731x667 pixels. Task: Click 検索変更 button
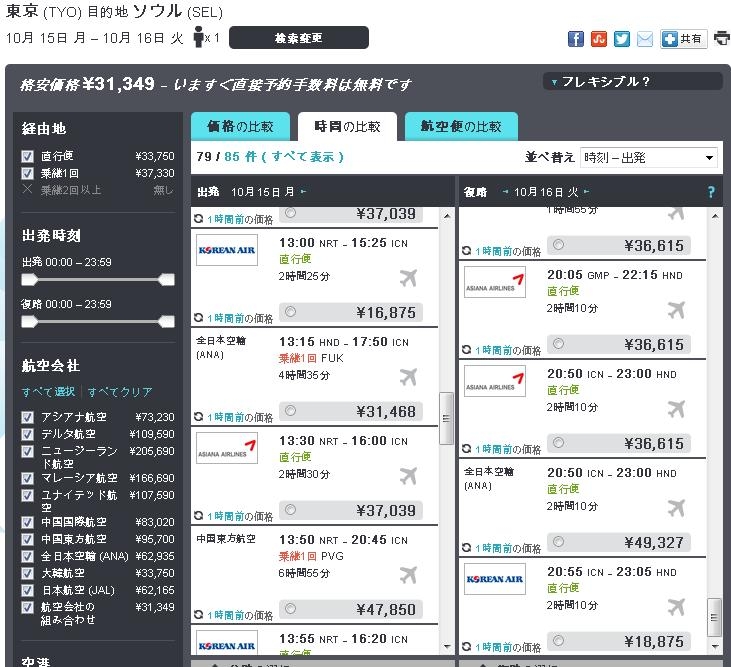click(x=299, y=38)
